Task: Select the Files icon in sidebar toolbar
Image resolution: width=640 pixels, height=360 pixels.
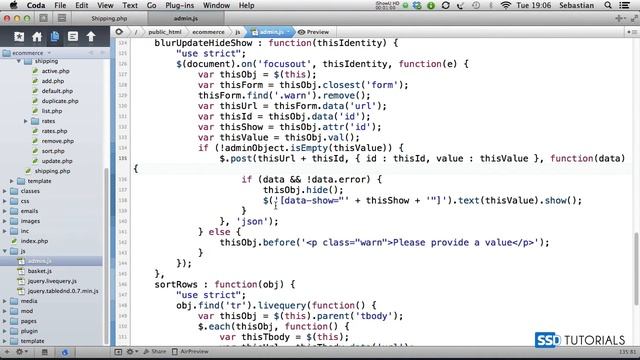Action: (55, 37)
